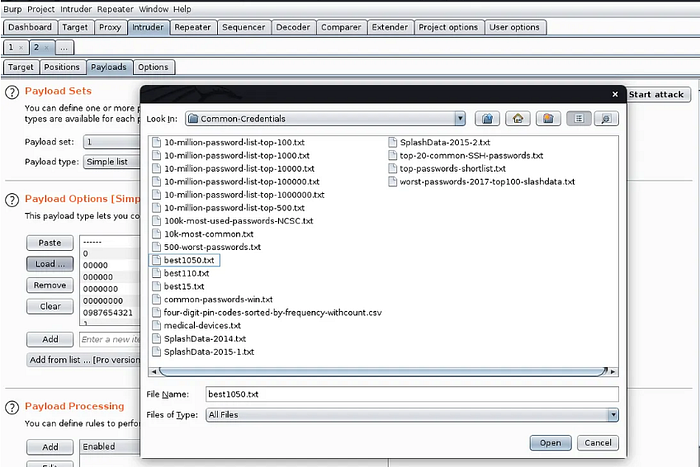Close Intruder attack tab 1

tap(21, 47)
